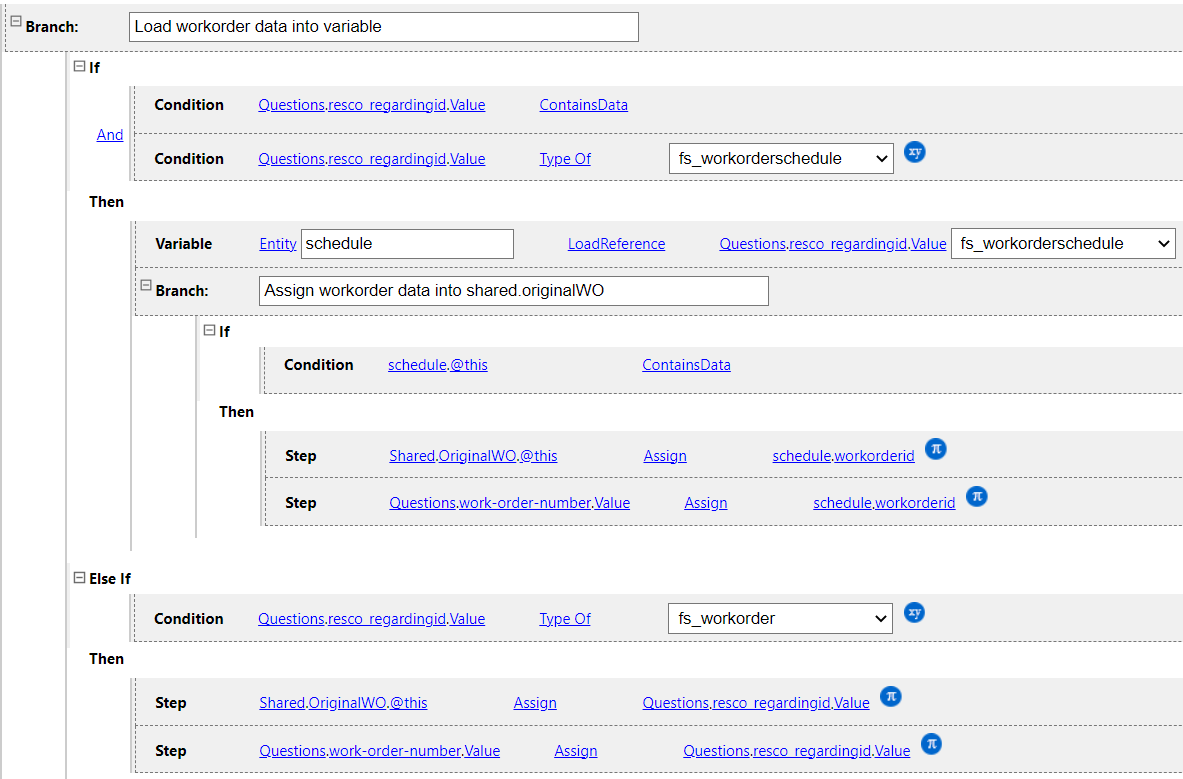Collapse the Else If block
This screenshot has width=1183, height=779.
pos(80,577)
